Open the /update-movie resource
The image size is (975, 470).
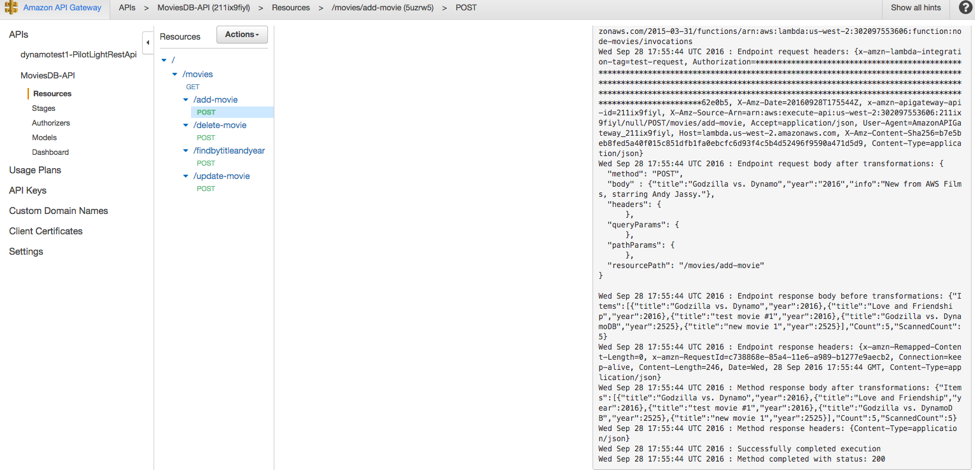[221, 176]
